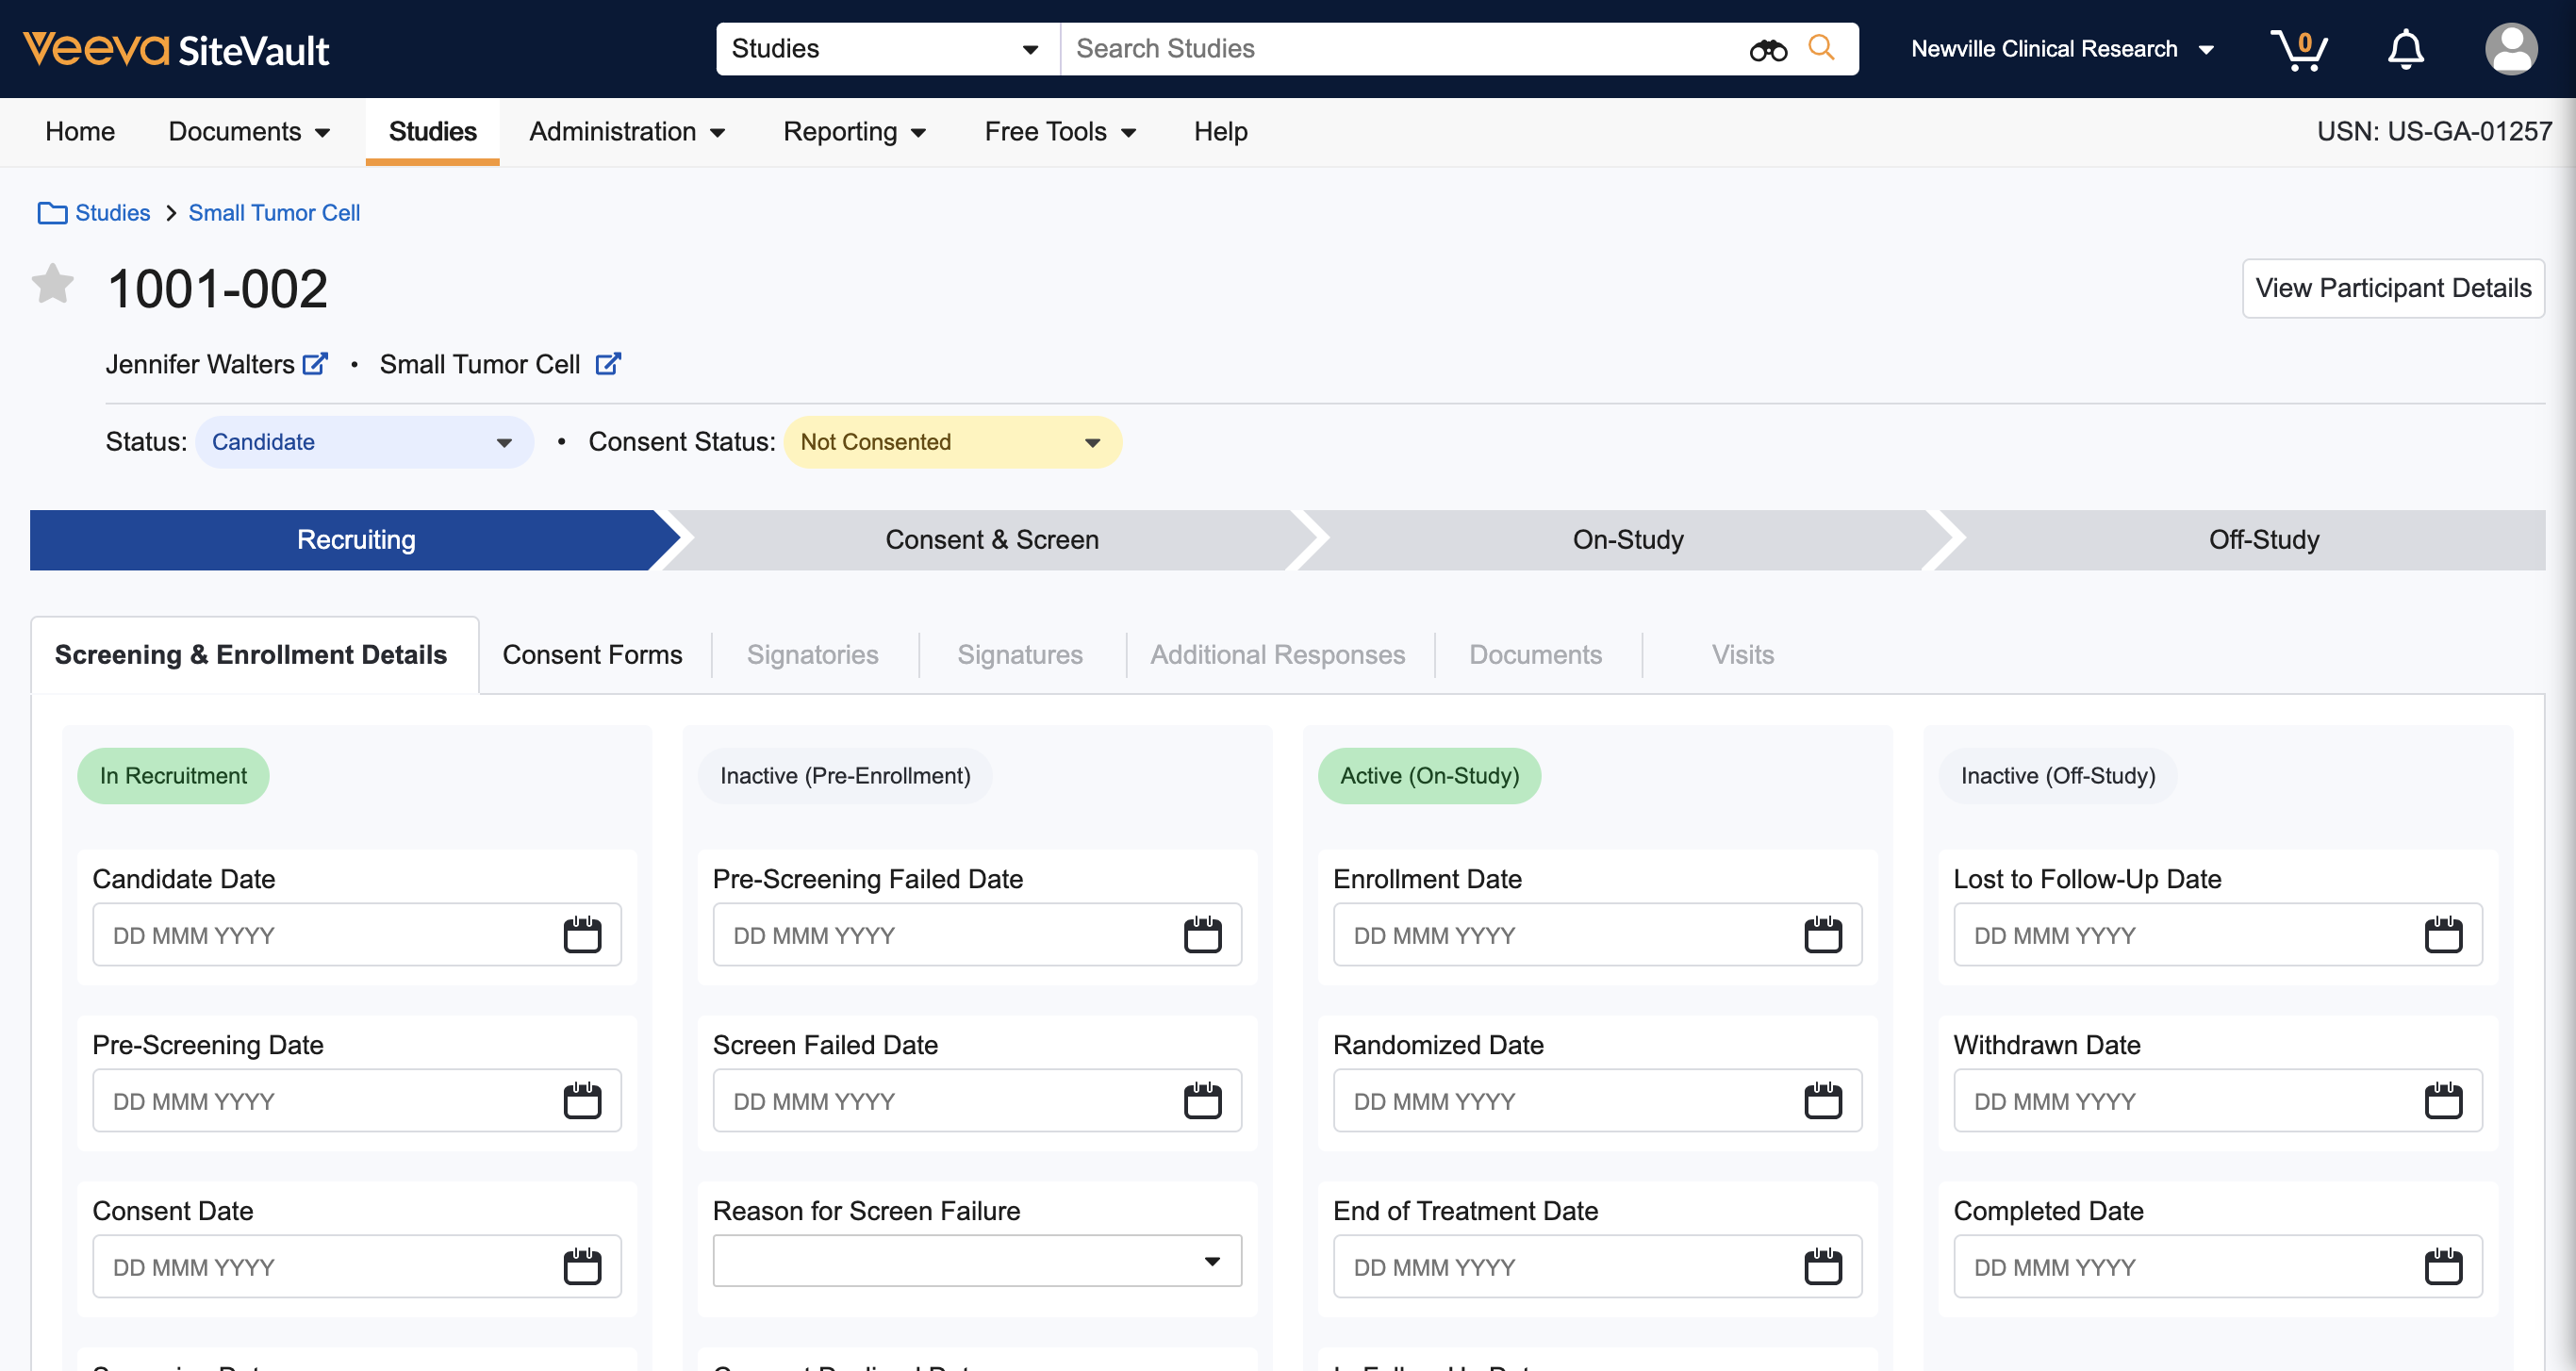Viewport: 2576px width, 1371px height.
Task: Open the Documents menu dropdown
Action: pyautogui.click(x=249, y=132)
